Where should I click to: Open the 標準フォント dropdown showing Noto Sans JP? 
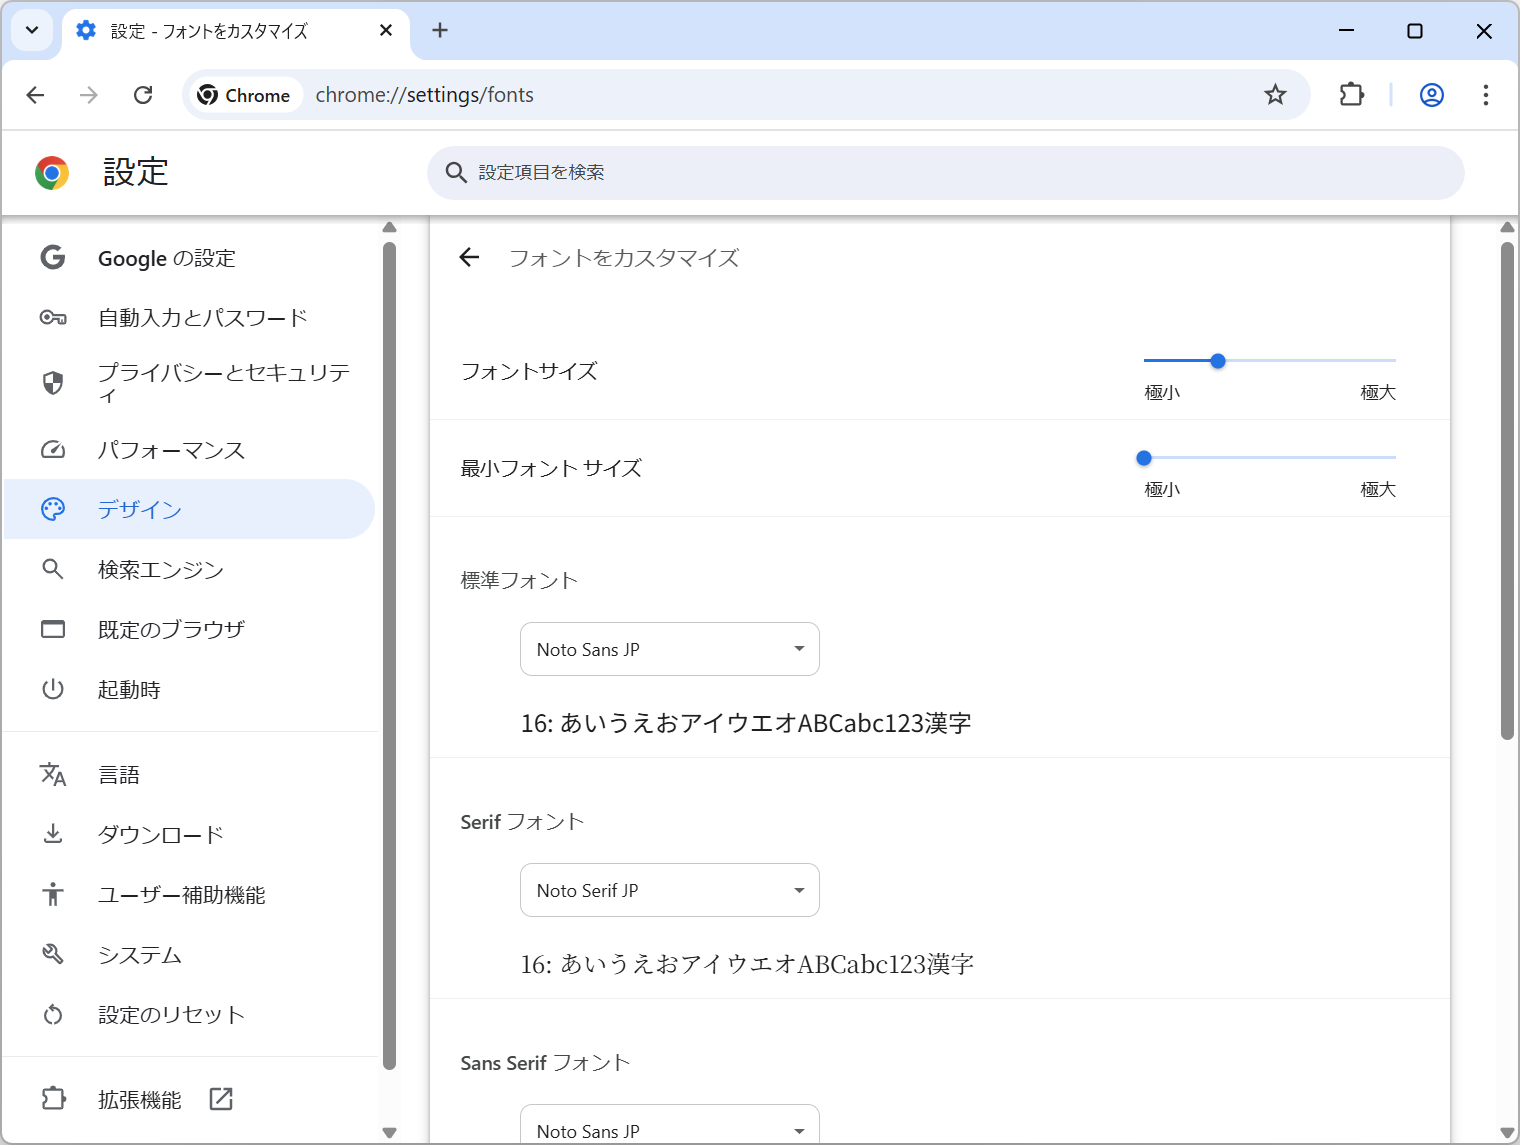669,649
